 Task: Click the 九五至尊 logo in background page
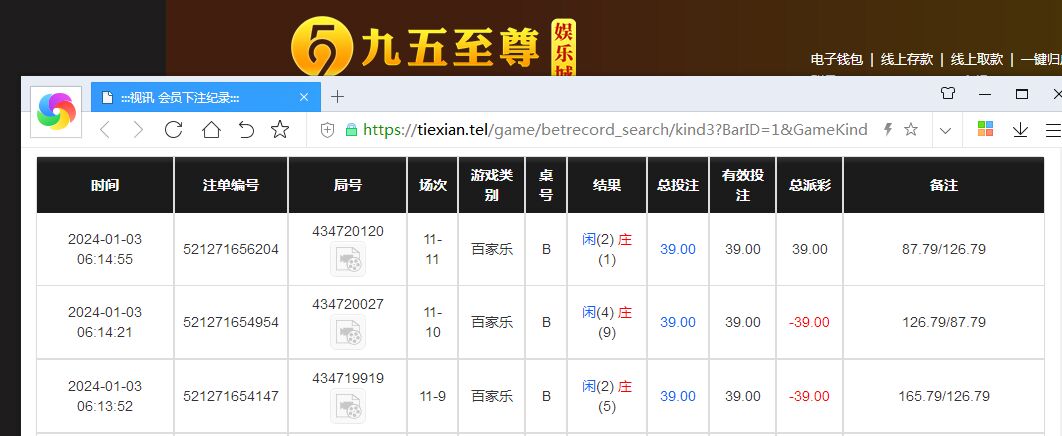tap(433, 47)
